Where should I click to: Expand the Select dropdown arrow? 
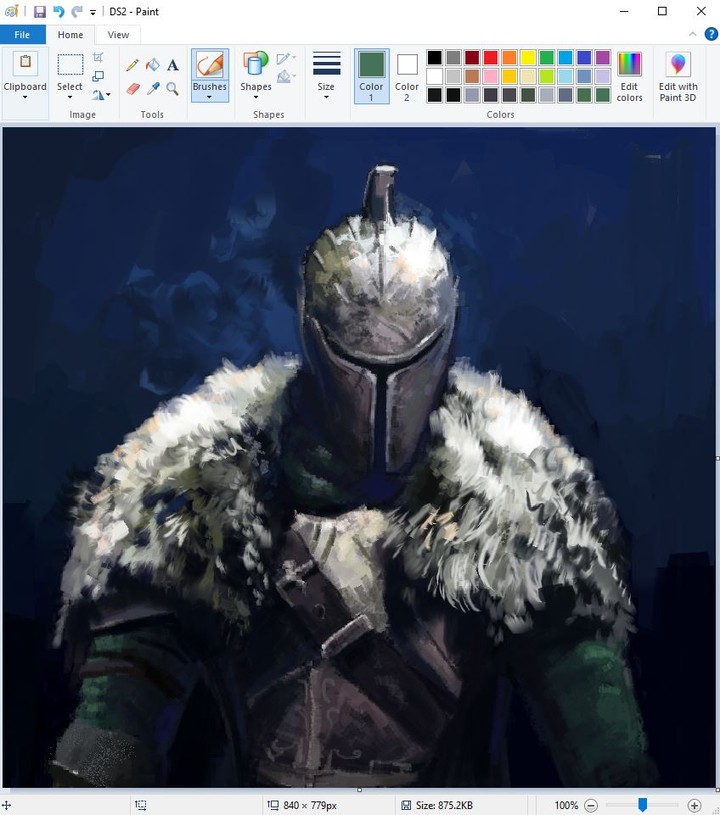(70, 97)
